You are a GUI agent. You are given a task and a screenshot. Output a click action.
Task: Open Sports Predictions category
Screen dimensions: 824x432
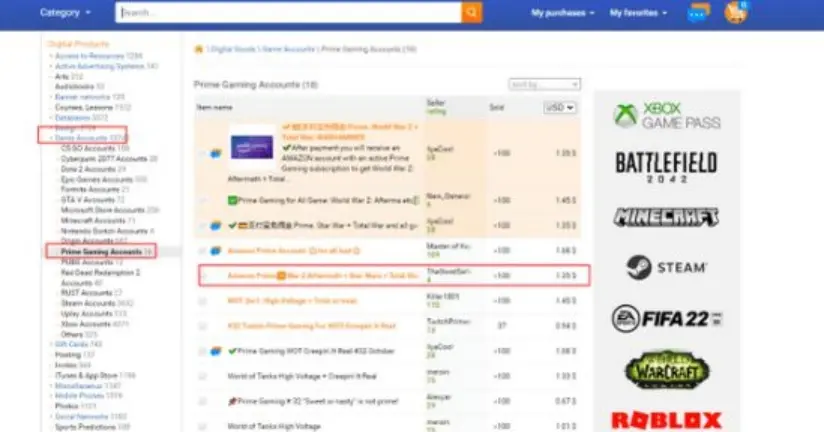pos(85,427)
